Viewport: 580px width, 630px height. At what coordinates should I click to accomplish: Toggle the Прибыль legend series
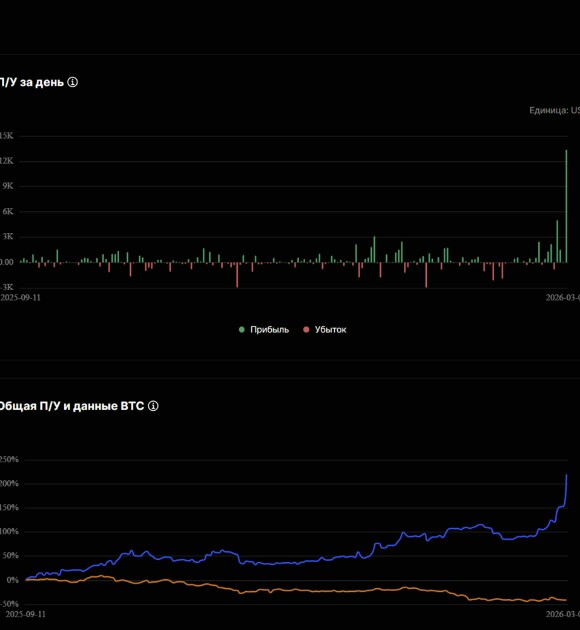[264, 330]
